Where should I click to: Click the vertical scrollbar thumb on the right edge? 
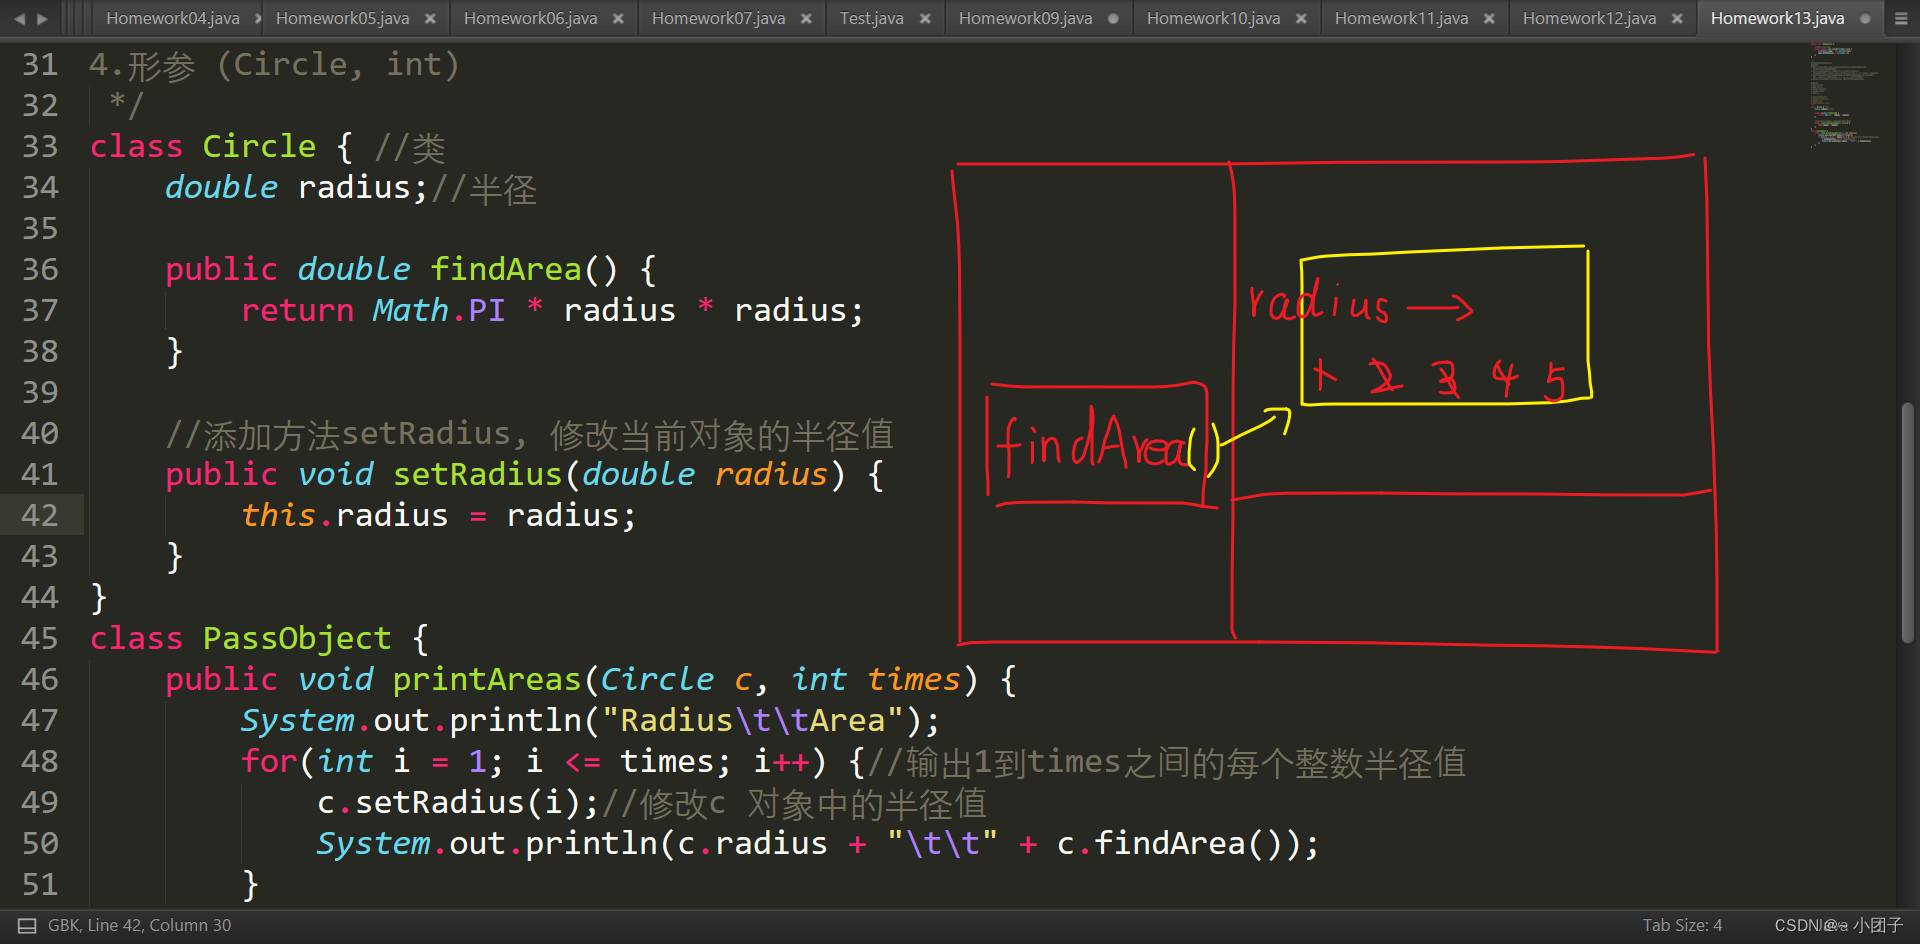(1907, 522)
